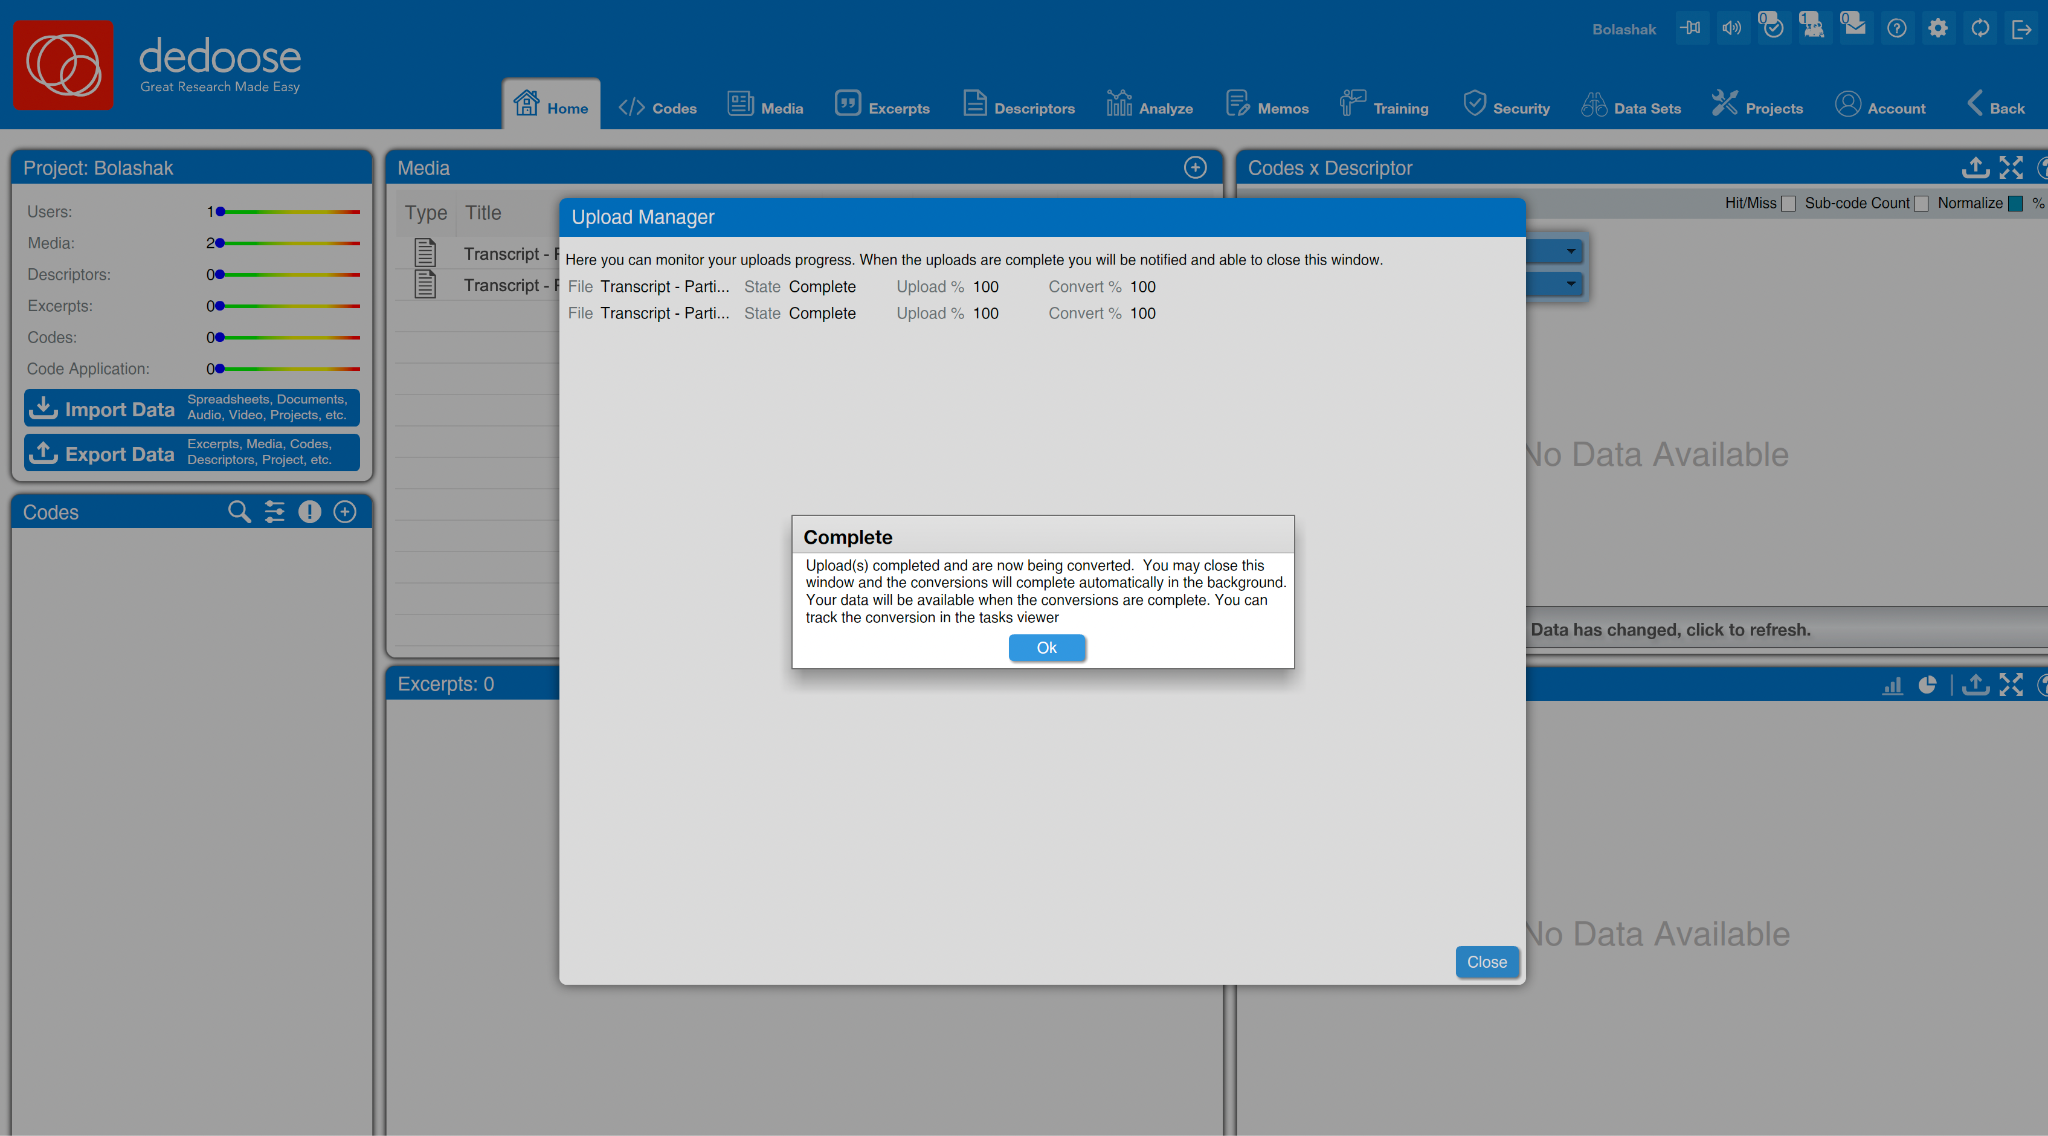Viewport: 2048px width, 1136px height.
Task: Open Codes panel filter sliders icon
Action: point(275,512)
